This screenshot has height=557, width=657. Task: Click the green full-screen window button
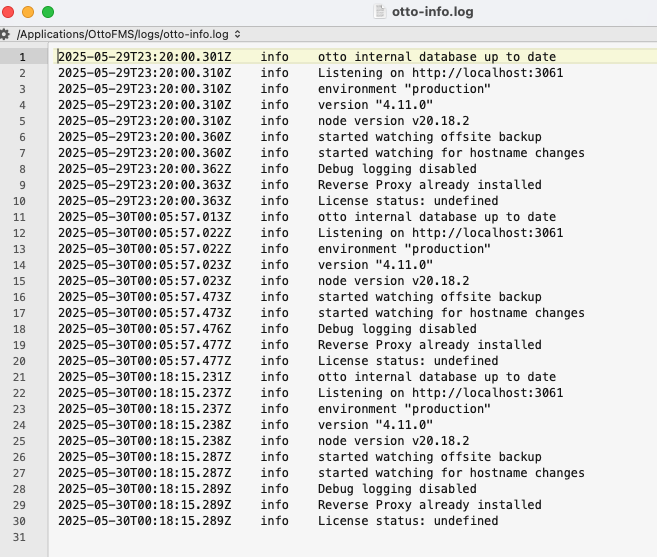pyautogui.click(x=48, y=12)
